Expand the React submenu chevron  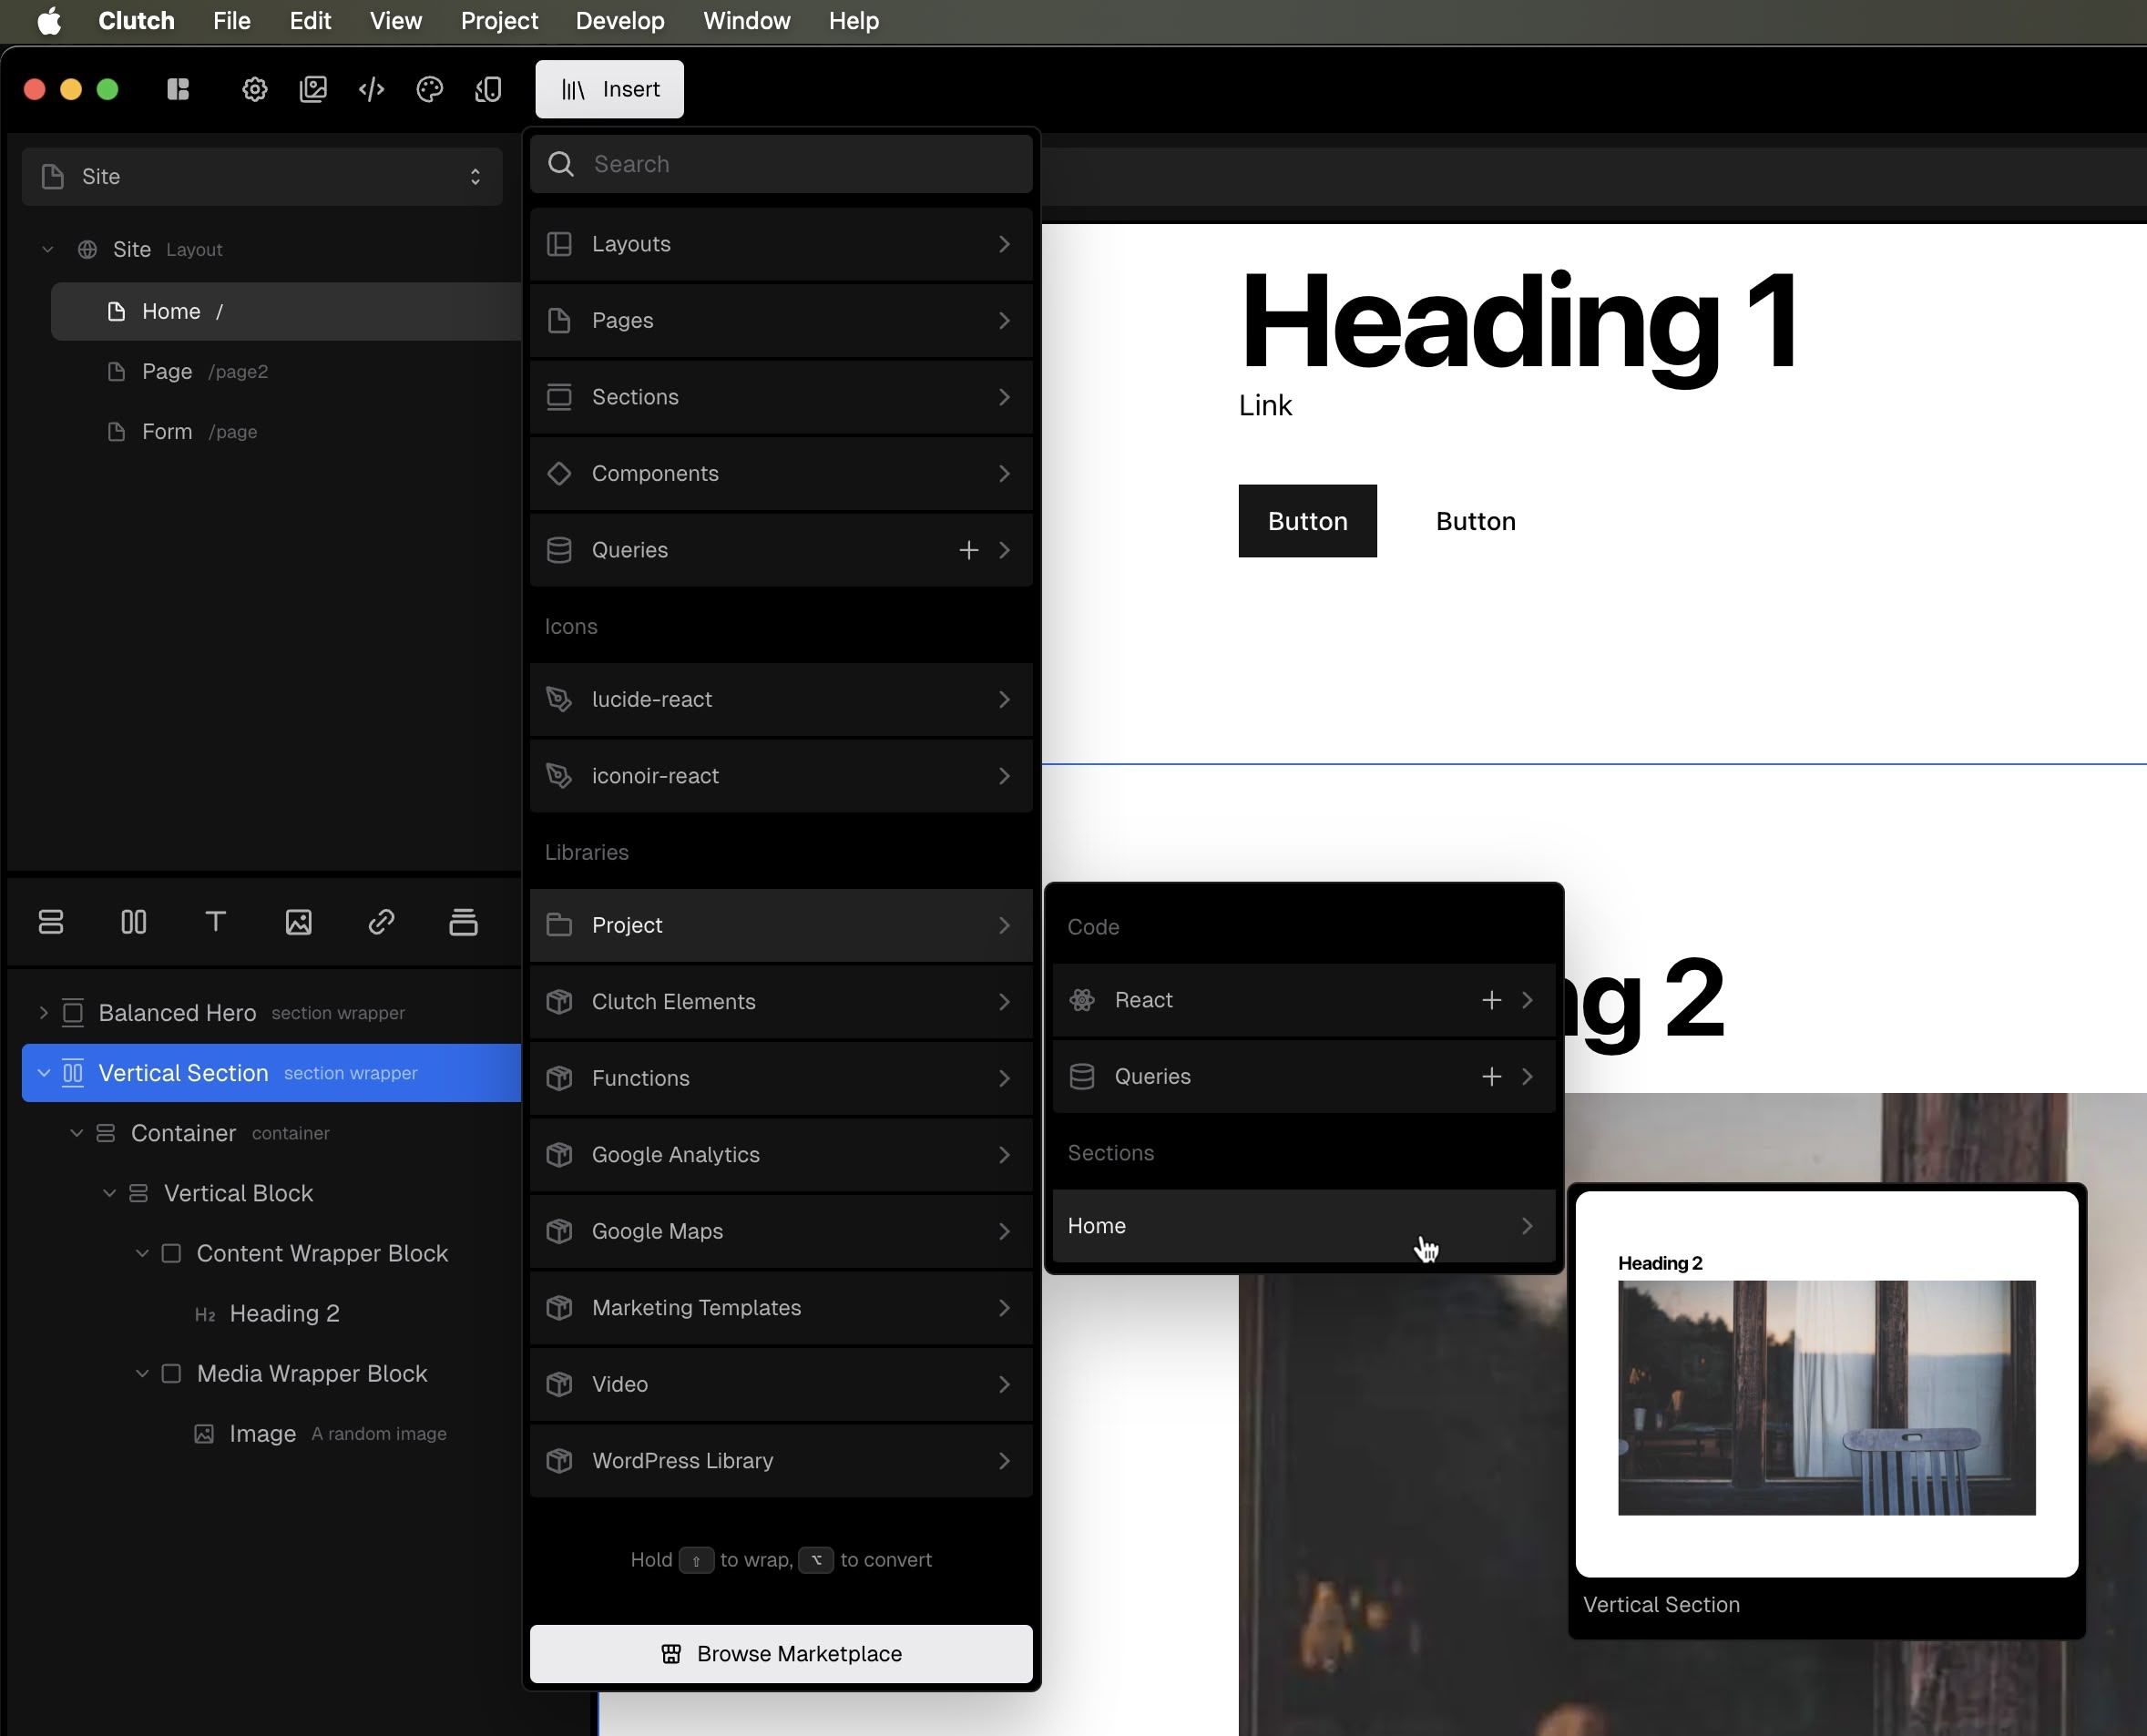(1526, 1000)
